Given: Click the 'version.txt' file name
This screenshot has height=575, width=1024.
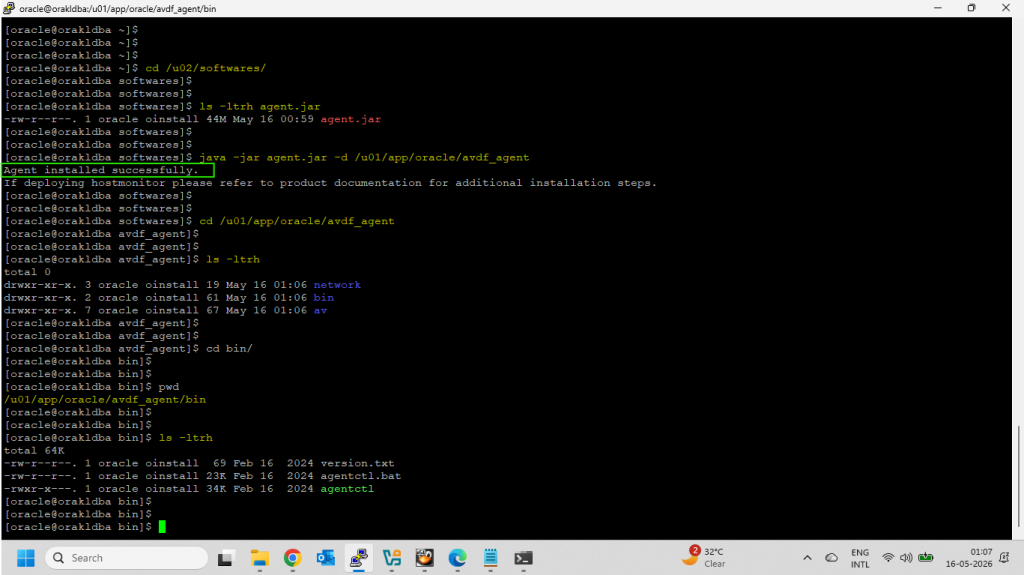Looking at the screenshot, I should click(x=357, y=463).
